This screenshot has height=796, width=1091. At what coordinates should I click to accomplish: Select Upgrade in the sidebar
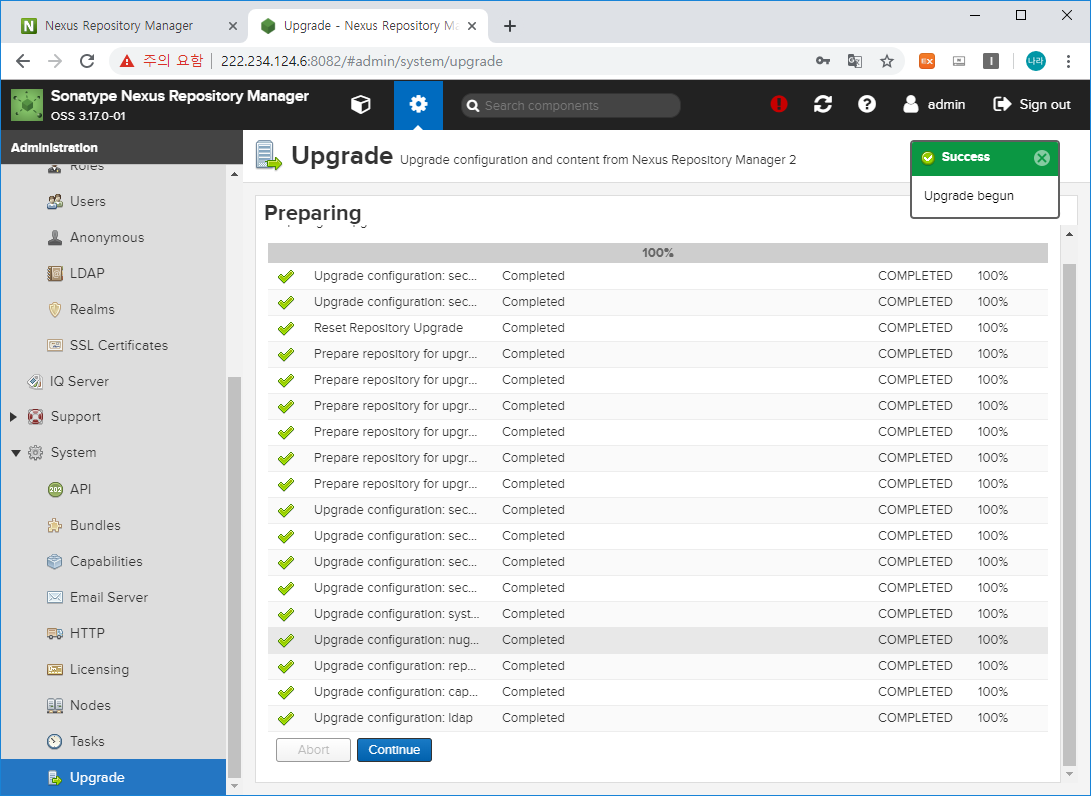tap(113, 777)
